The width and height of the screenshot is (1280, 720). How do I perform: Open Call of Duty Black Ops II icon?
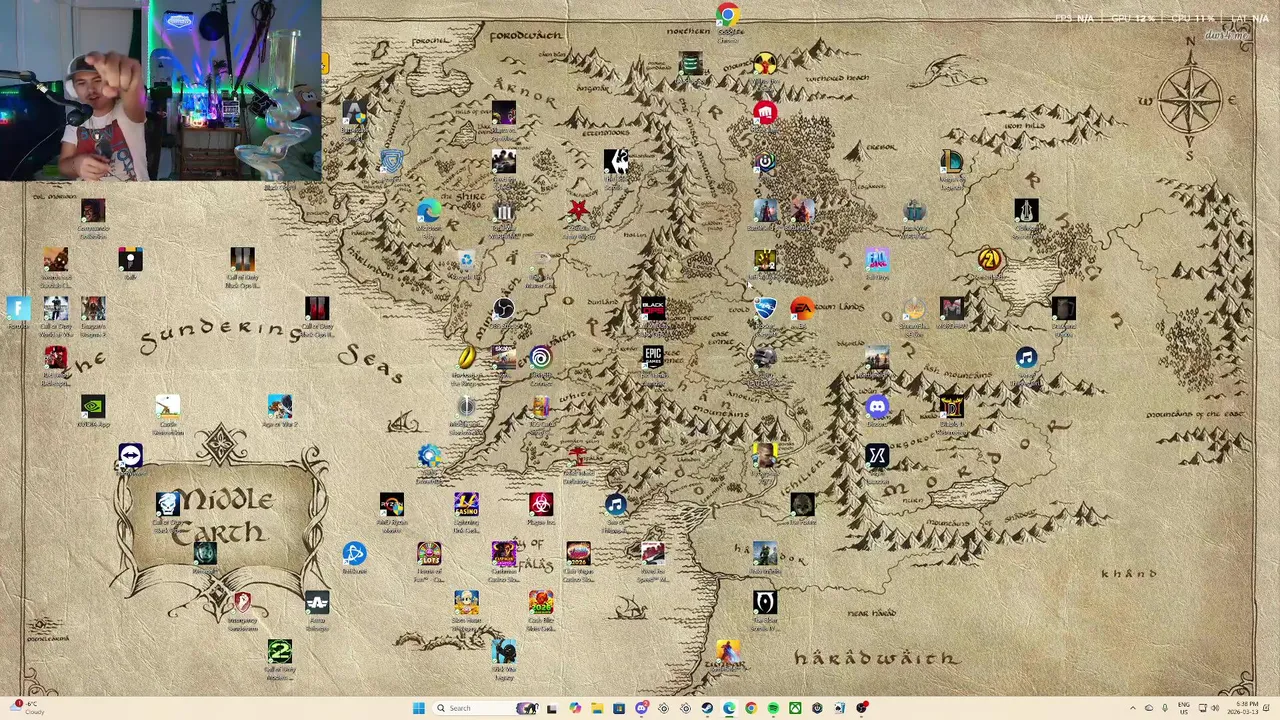tap(242, 260)
